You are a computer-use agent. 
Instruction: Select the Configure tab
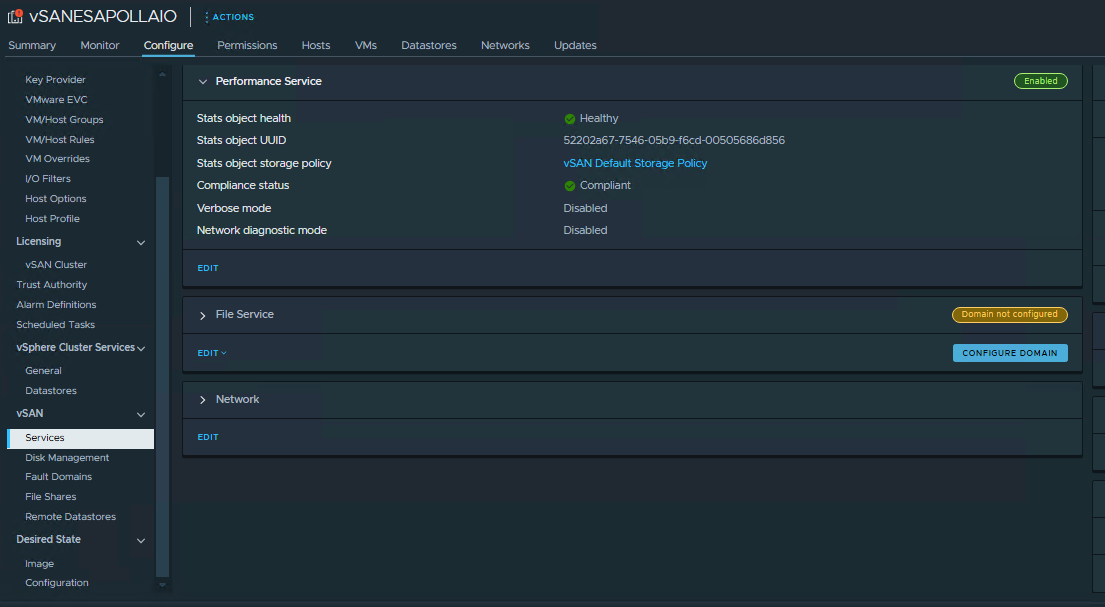[x=168, y=45]
